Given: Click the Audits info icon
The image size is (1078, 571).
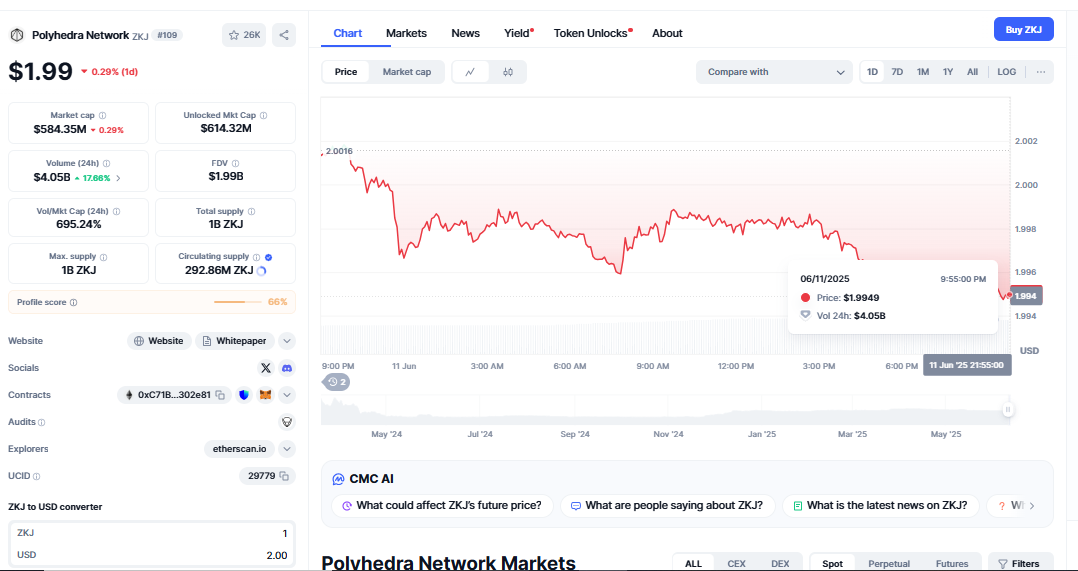Looking at the screenshot, I should tap(42, 422).
